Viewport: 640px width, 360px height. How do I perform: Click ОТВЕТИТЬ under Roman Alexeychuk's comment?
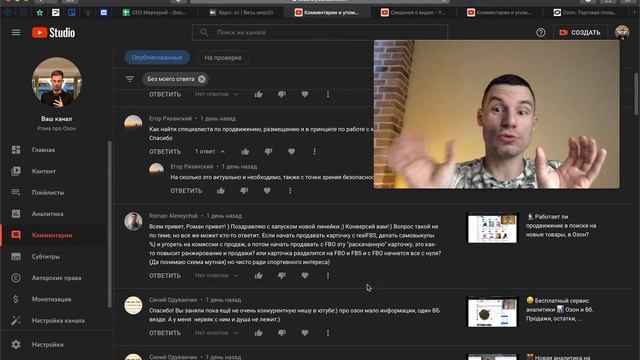point(165,276)
